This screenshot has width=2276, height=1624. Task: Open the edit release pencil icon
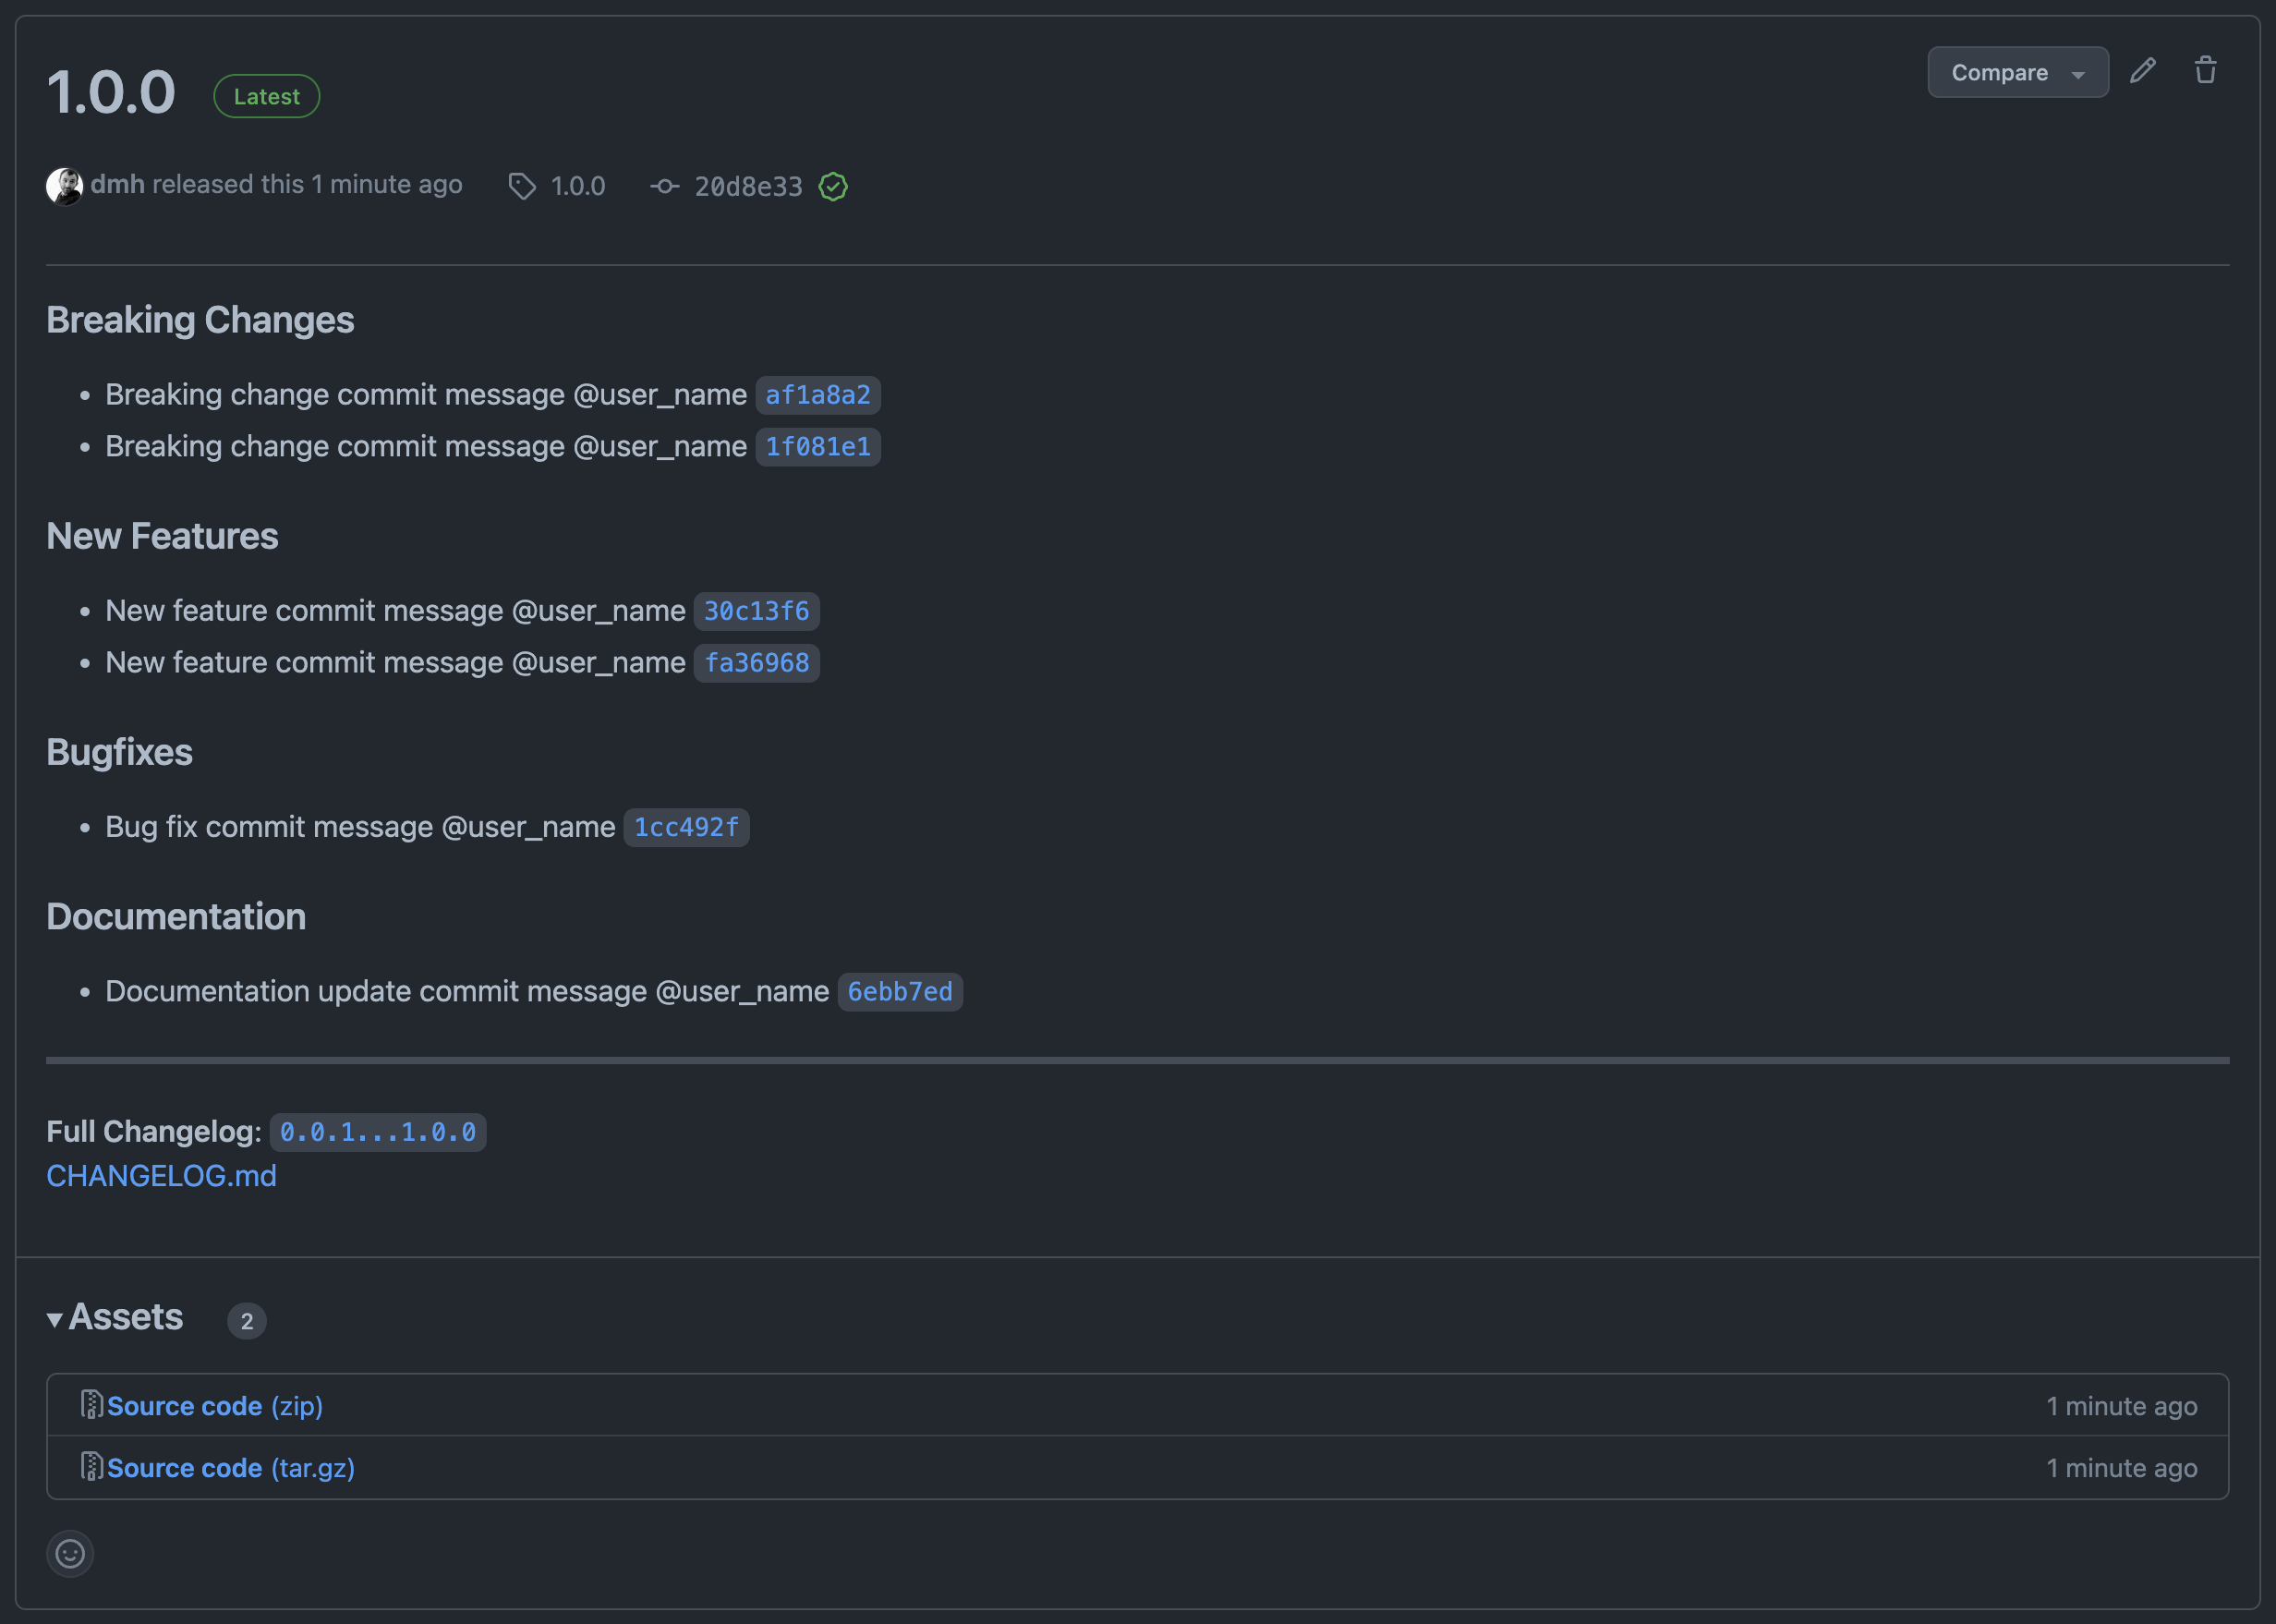(2142, 69)
